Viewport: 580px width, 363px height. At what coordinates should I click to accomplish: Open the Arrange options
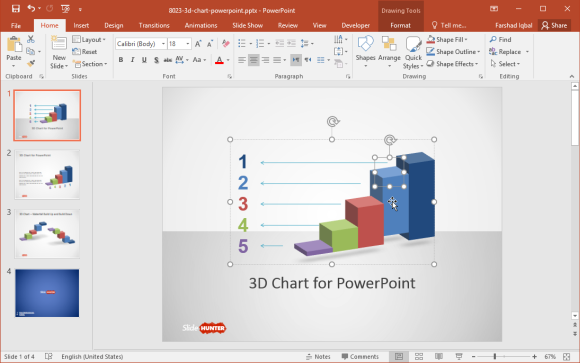pos(389,52)
